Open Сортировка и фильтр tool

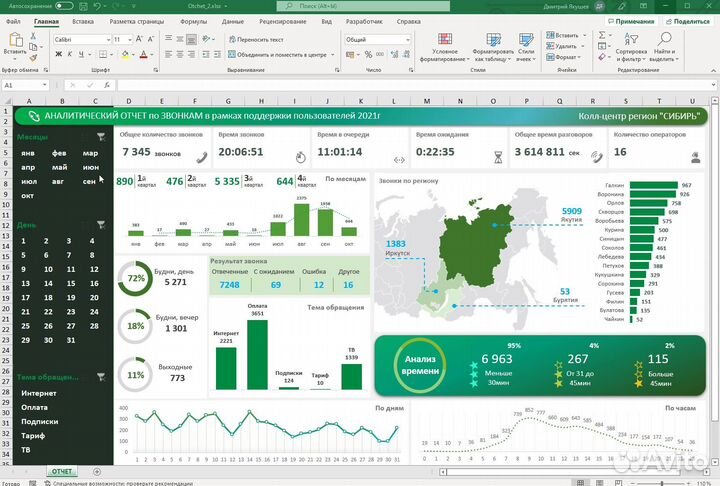[631, 48]
